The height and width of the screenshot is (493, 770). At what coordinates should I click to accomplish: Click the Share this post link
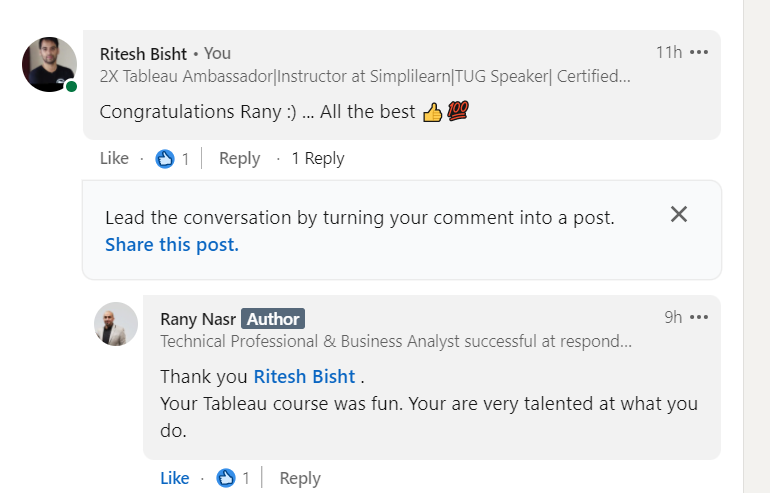pyautogui.click(x=172, y=245)
